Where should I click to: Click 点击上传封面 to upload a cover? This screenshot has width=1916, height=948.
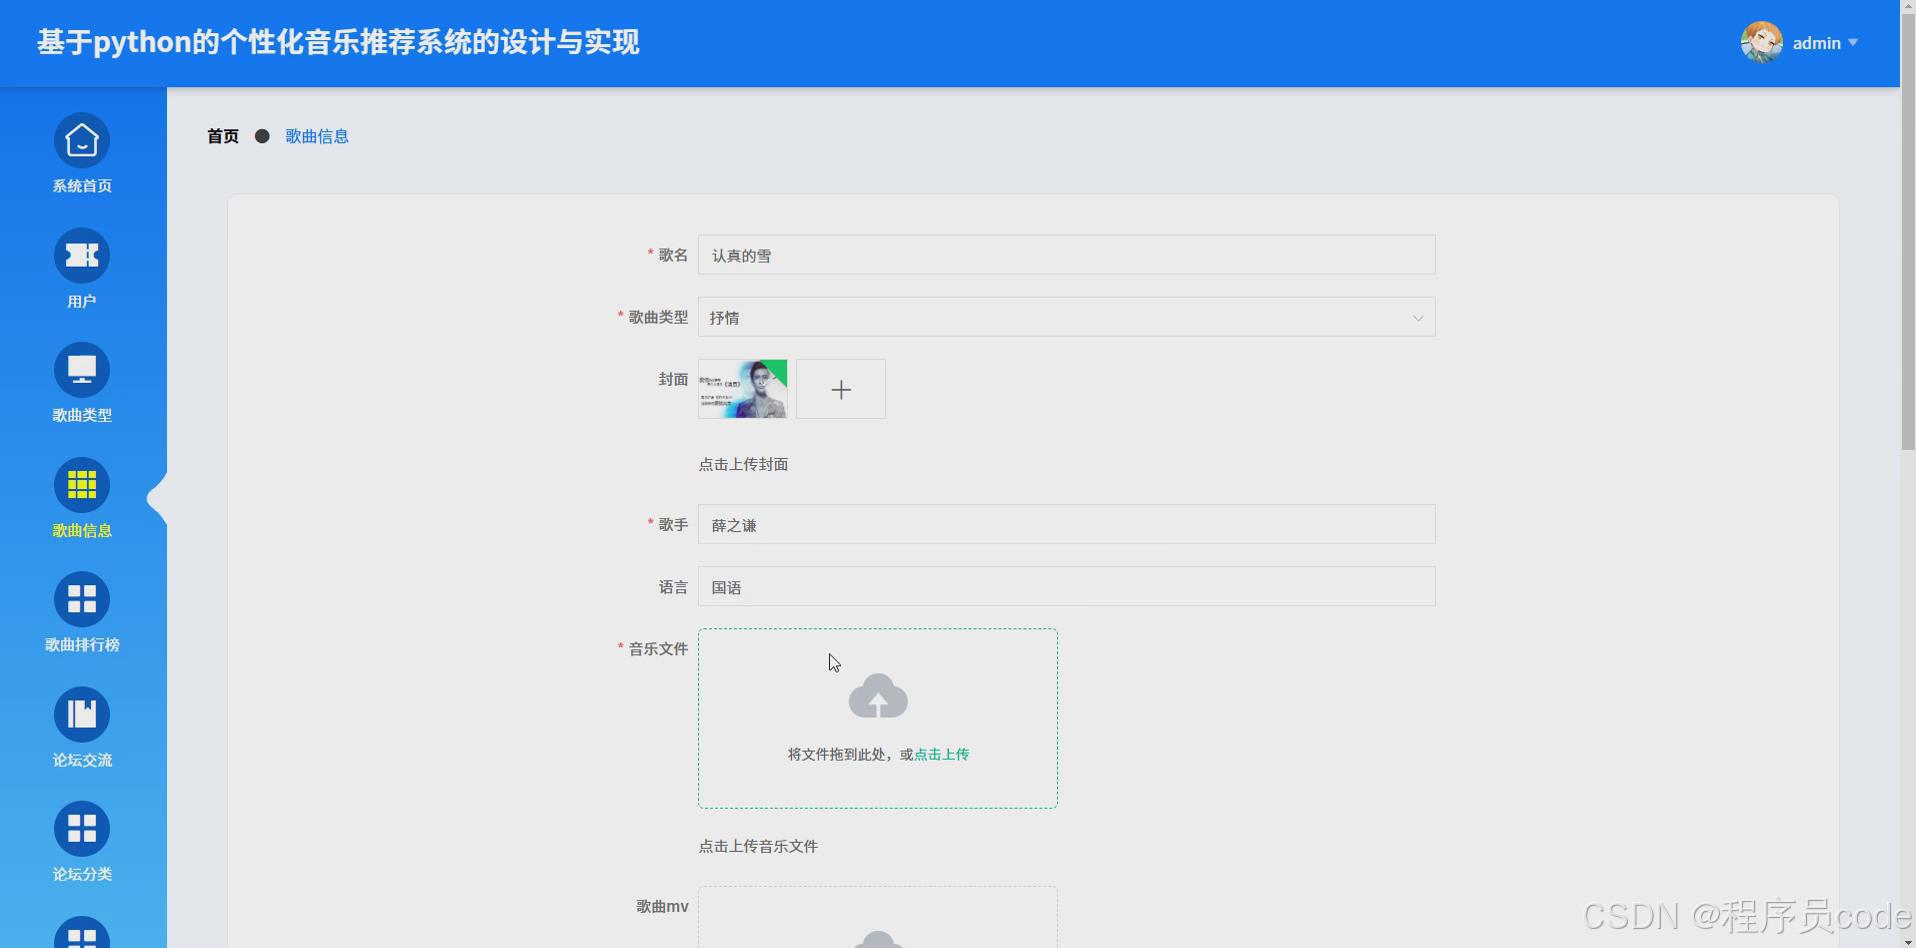742,464
